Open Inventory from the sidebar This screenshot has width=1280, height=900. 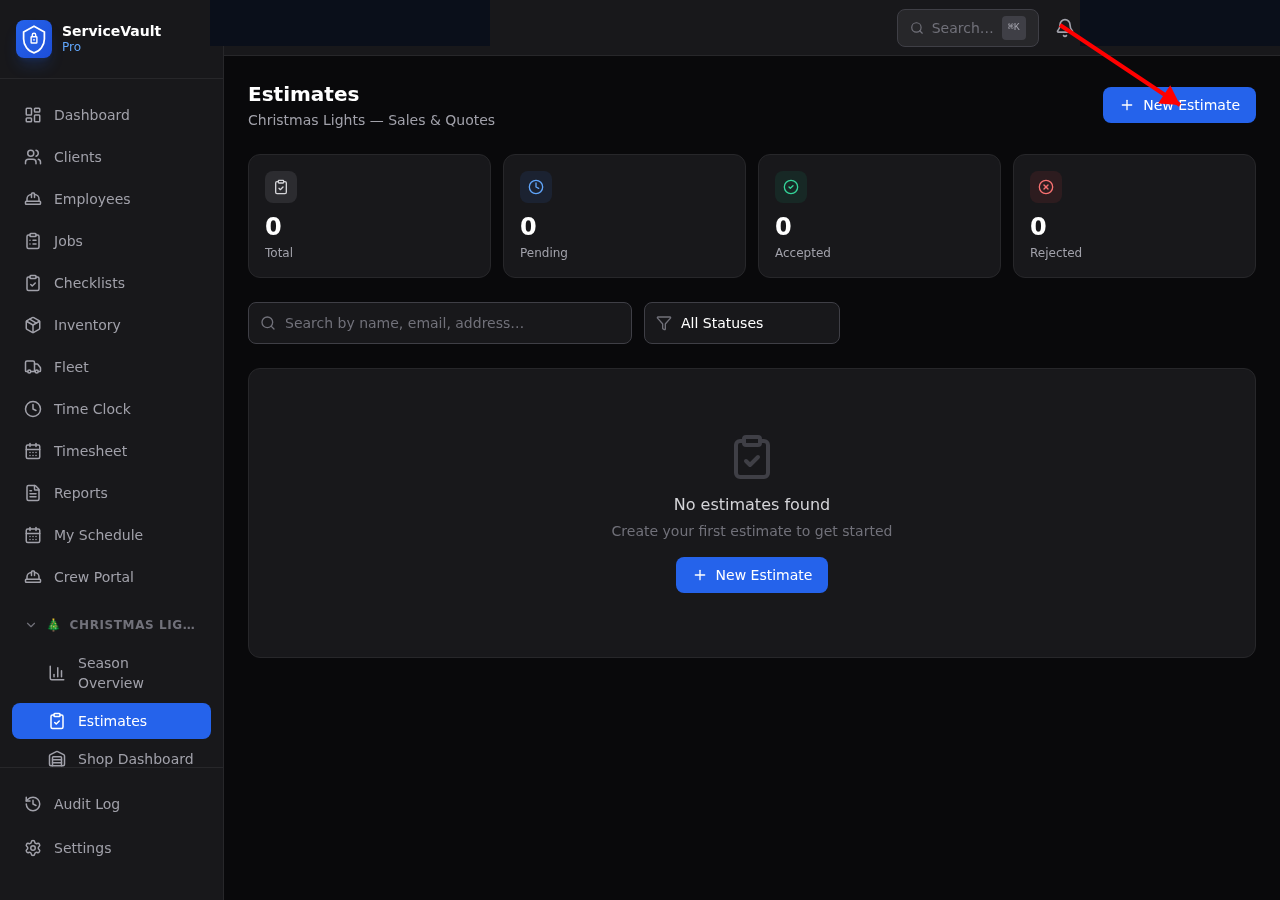[x=87, y=325]
